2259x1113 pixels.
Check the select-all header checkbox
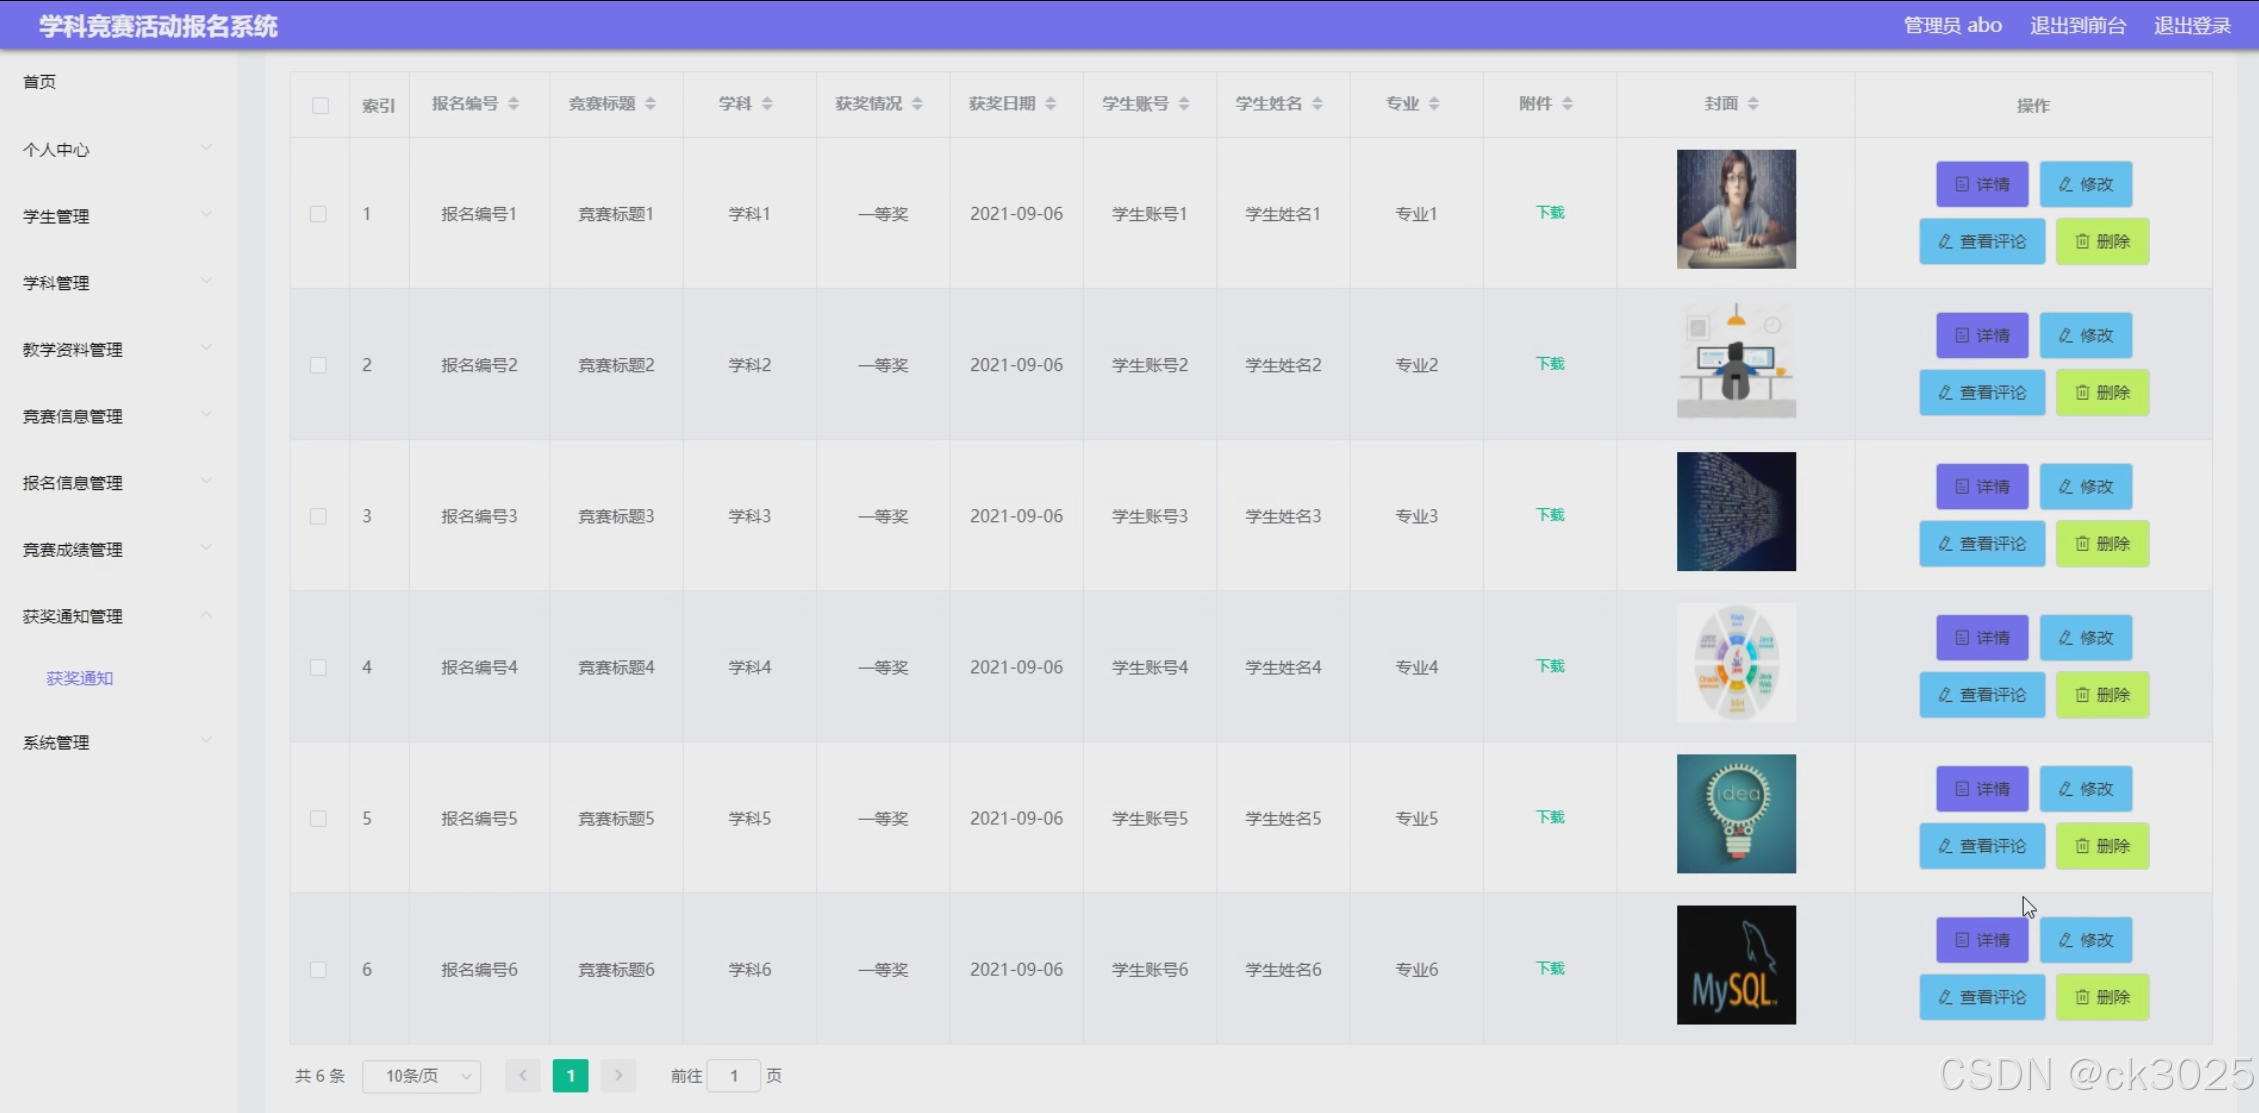click(x=320, y=105)
